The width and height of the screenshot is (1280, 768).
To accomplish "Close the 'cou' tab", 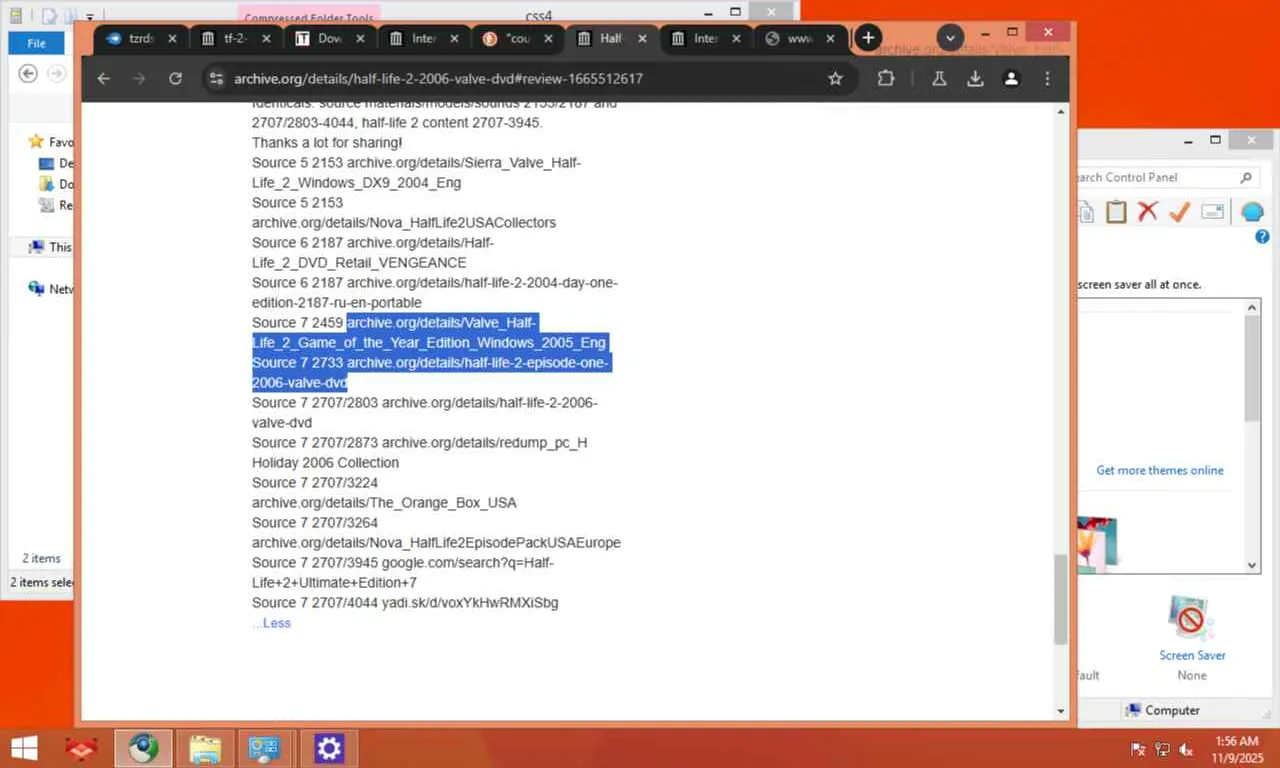I will pos(549,38).
